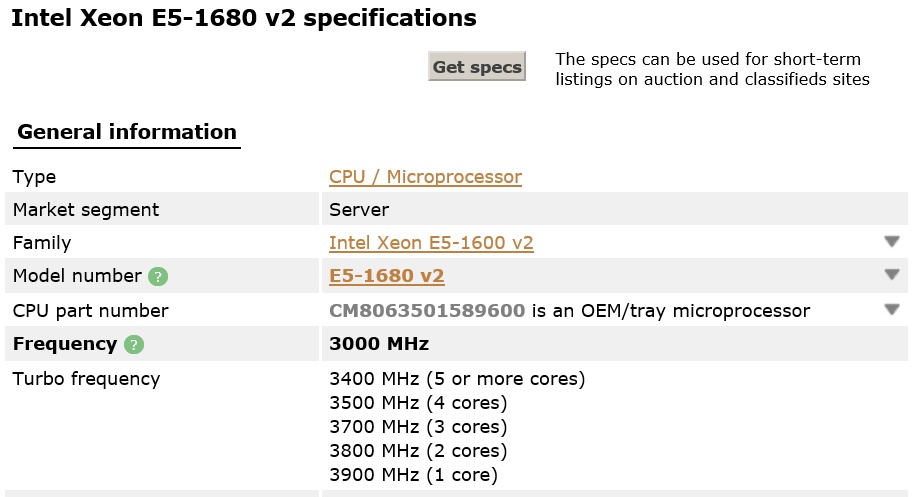Click the Intel Xeon E5-1680 v2 specifications title
The width and height of the screenshot is (913, 497).
point(244,18)
